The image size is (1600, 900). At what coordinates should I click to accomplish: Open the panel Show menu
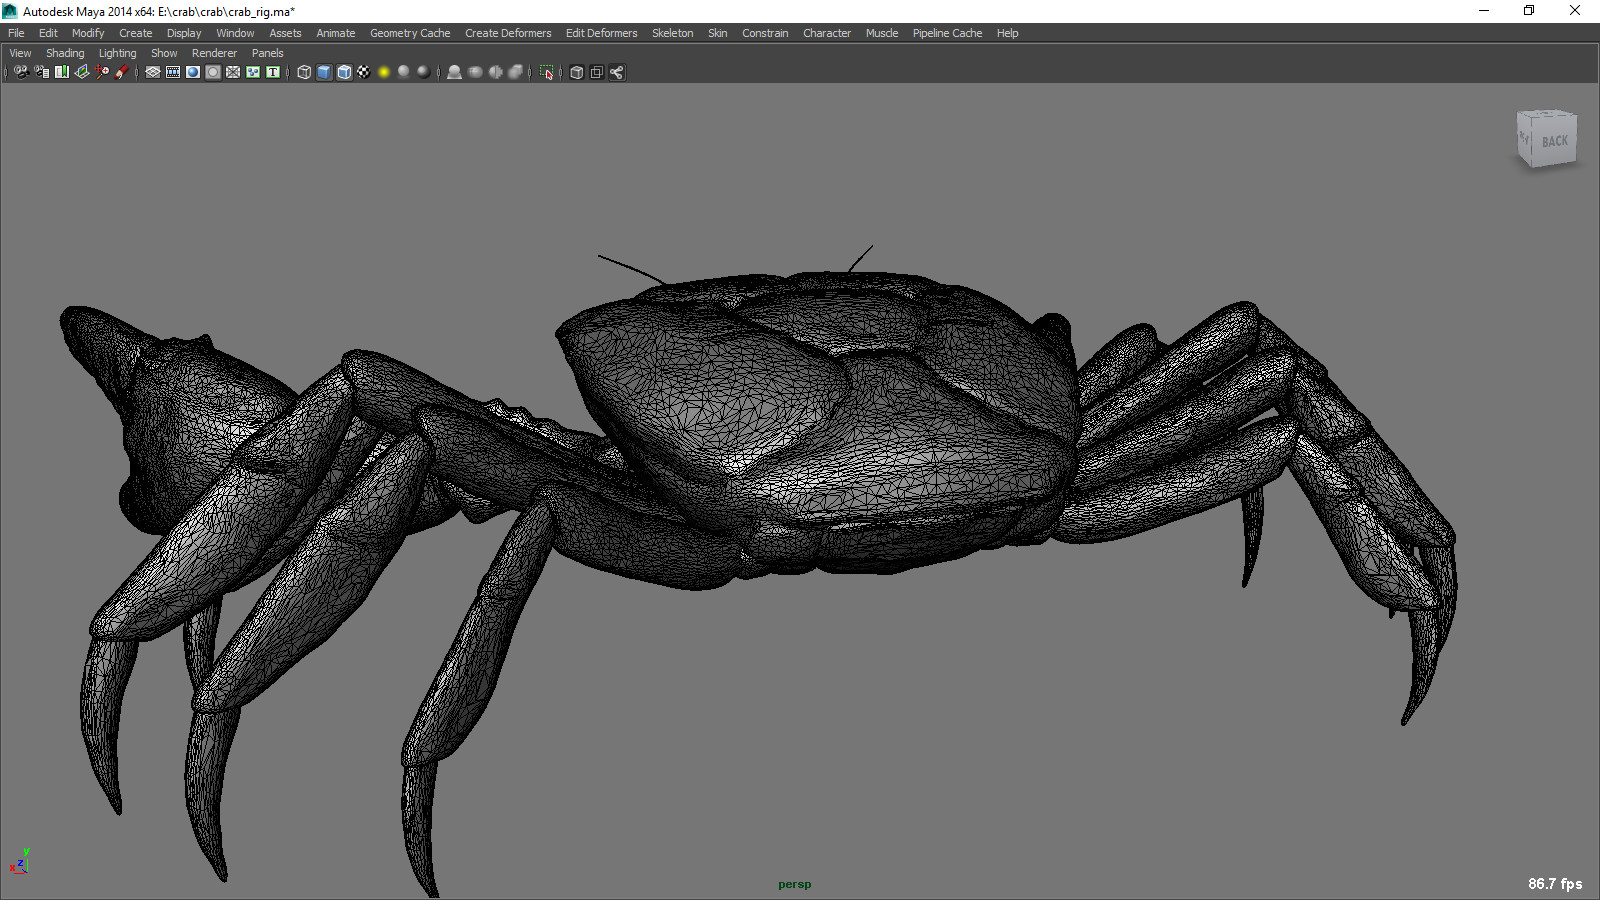(164, 53)
